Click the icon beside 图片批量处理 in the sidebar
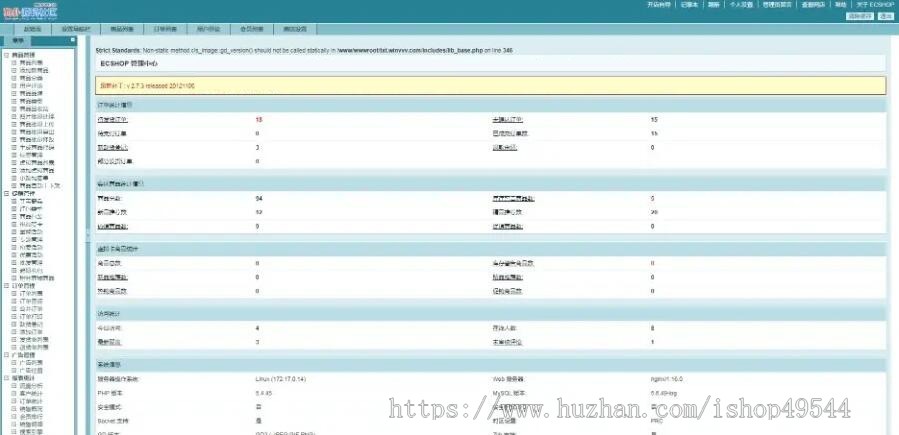 (14, 116)
